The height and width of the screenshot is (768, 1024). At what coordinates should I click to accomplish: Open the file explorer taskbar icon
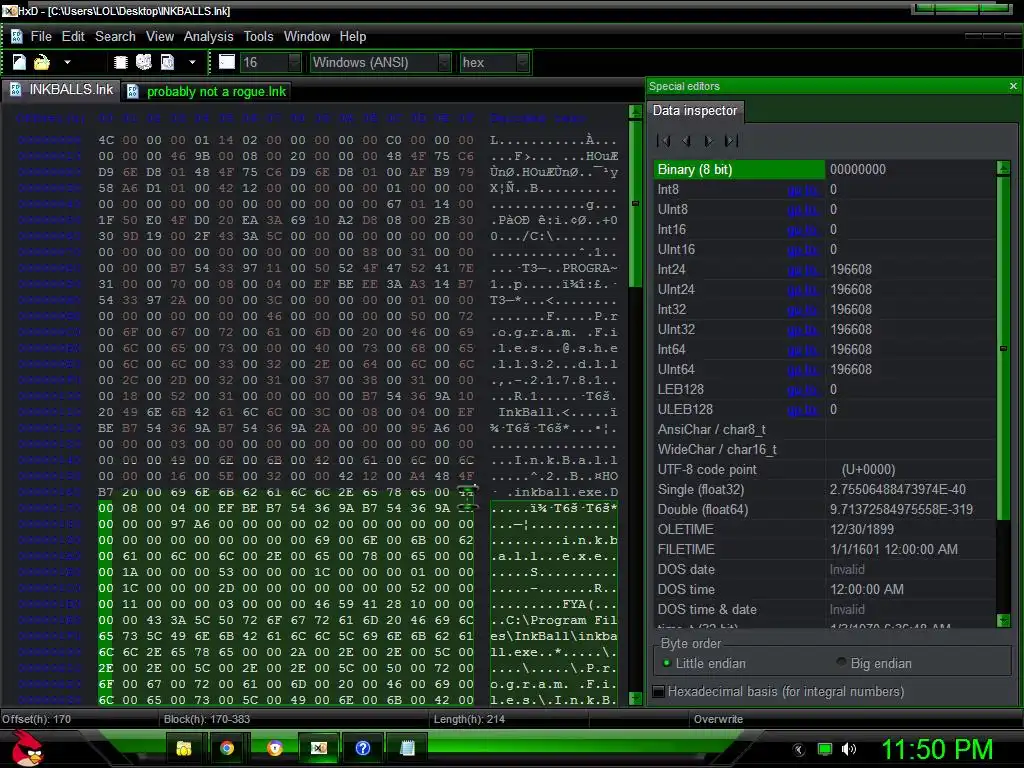[x=184, y=748]
